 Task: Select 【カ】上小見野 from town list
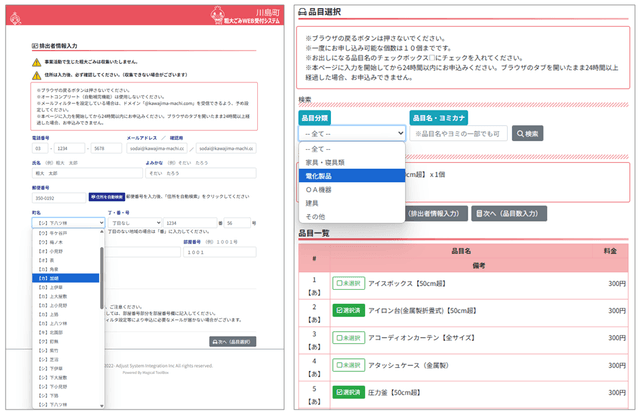(66, 305)
